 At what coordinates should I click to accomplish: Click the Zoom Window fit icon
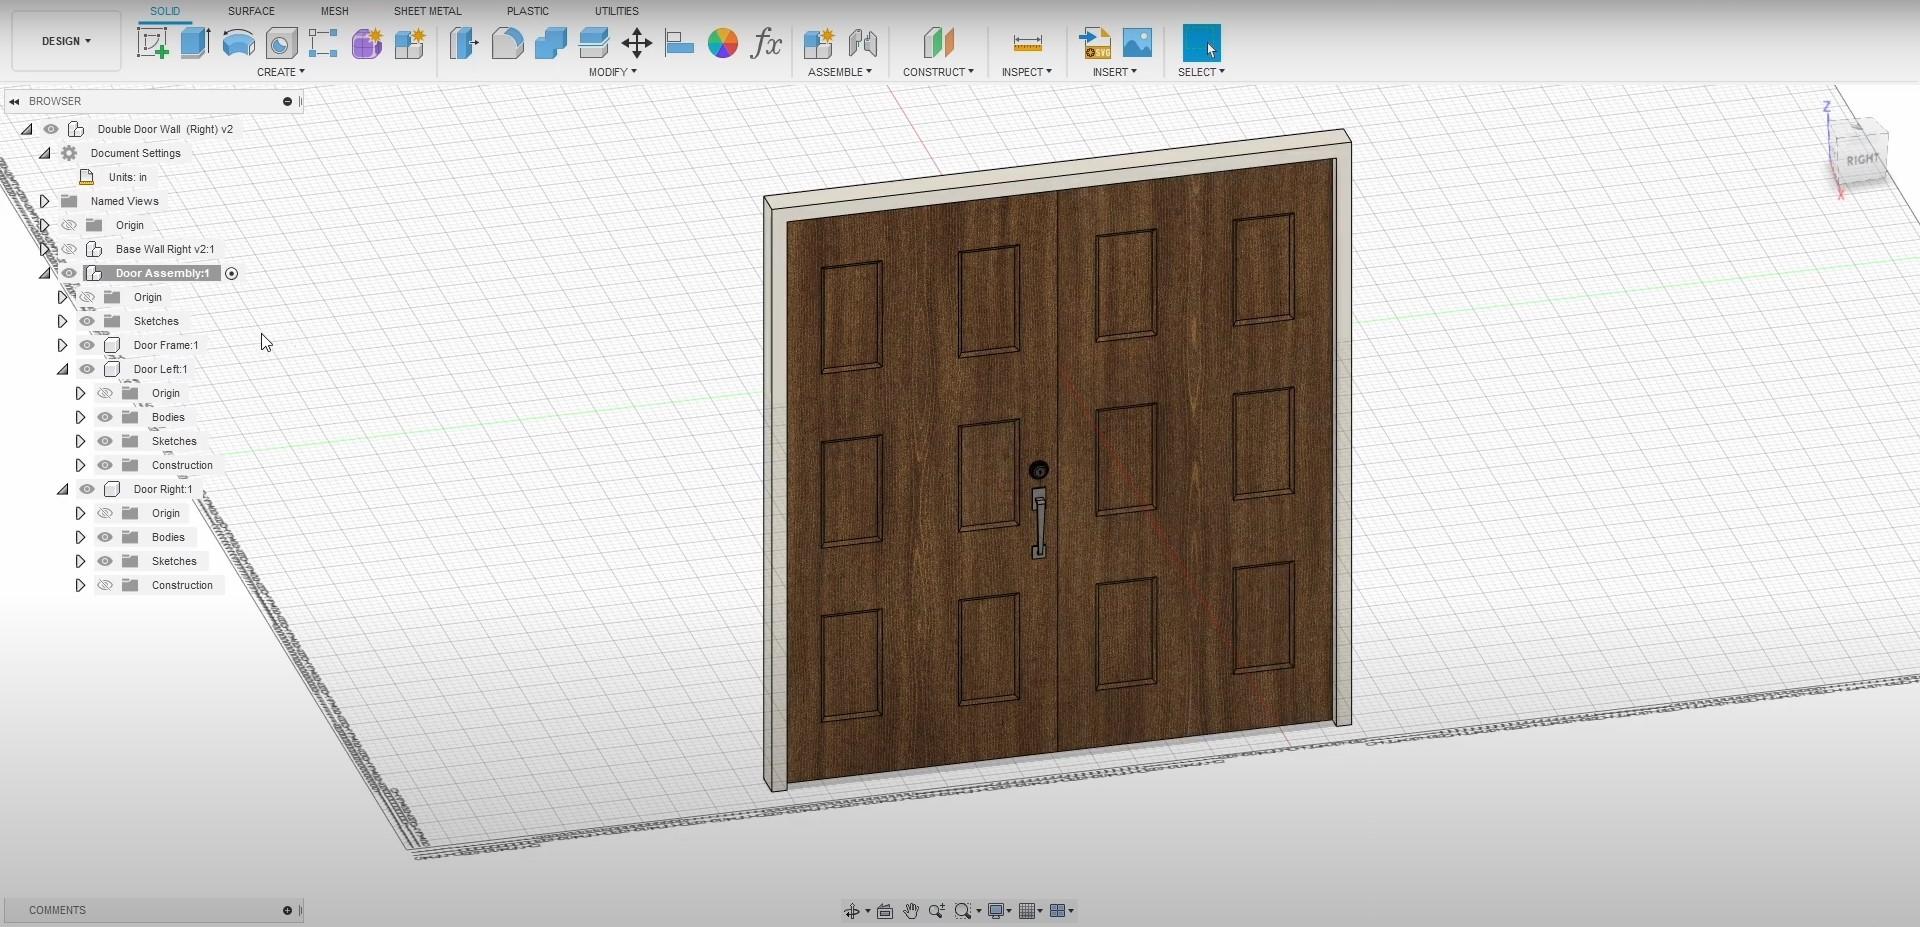(x=963, y=911)
